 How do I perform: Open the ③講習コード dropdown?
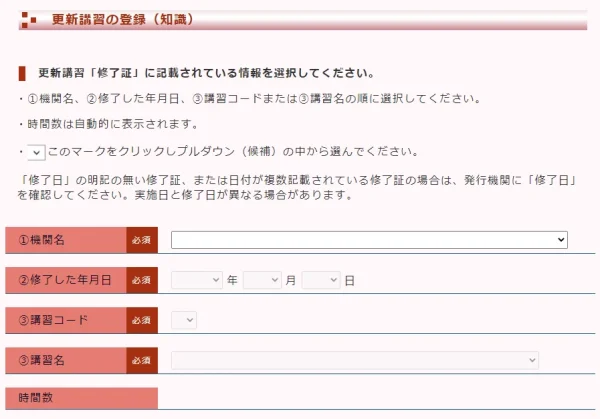pyautogui.click(x=184, y=320)
